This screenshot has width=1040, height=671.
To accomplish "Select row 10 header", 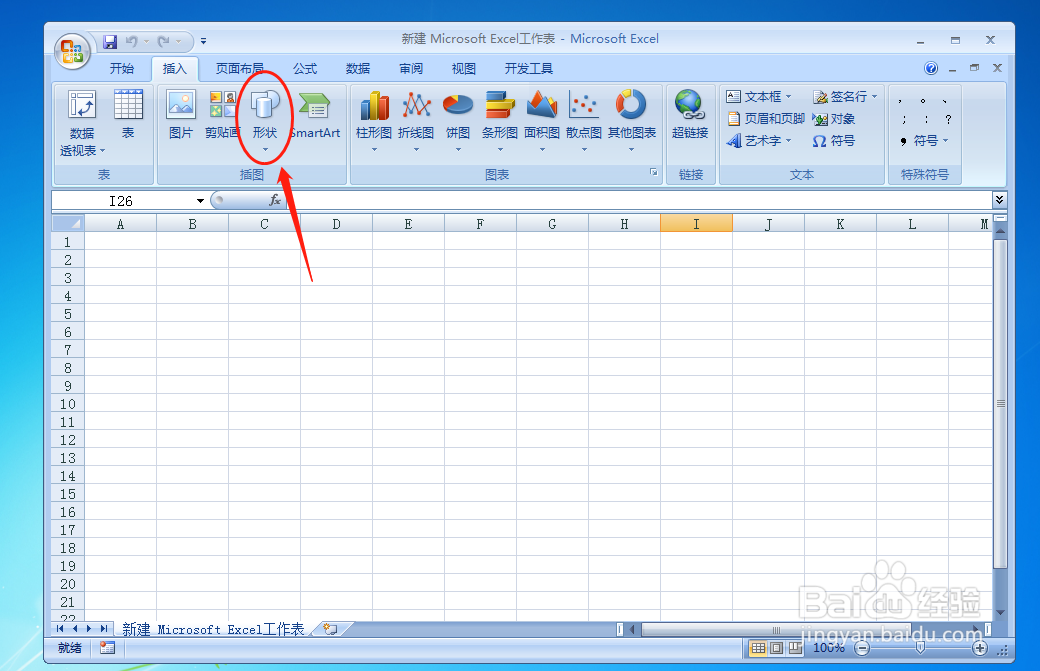I will point(68,404).
